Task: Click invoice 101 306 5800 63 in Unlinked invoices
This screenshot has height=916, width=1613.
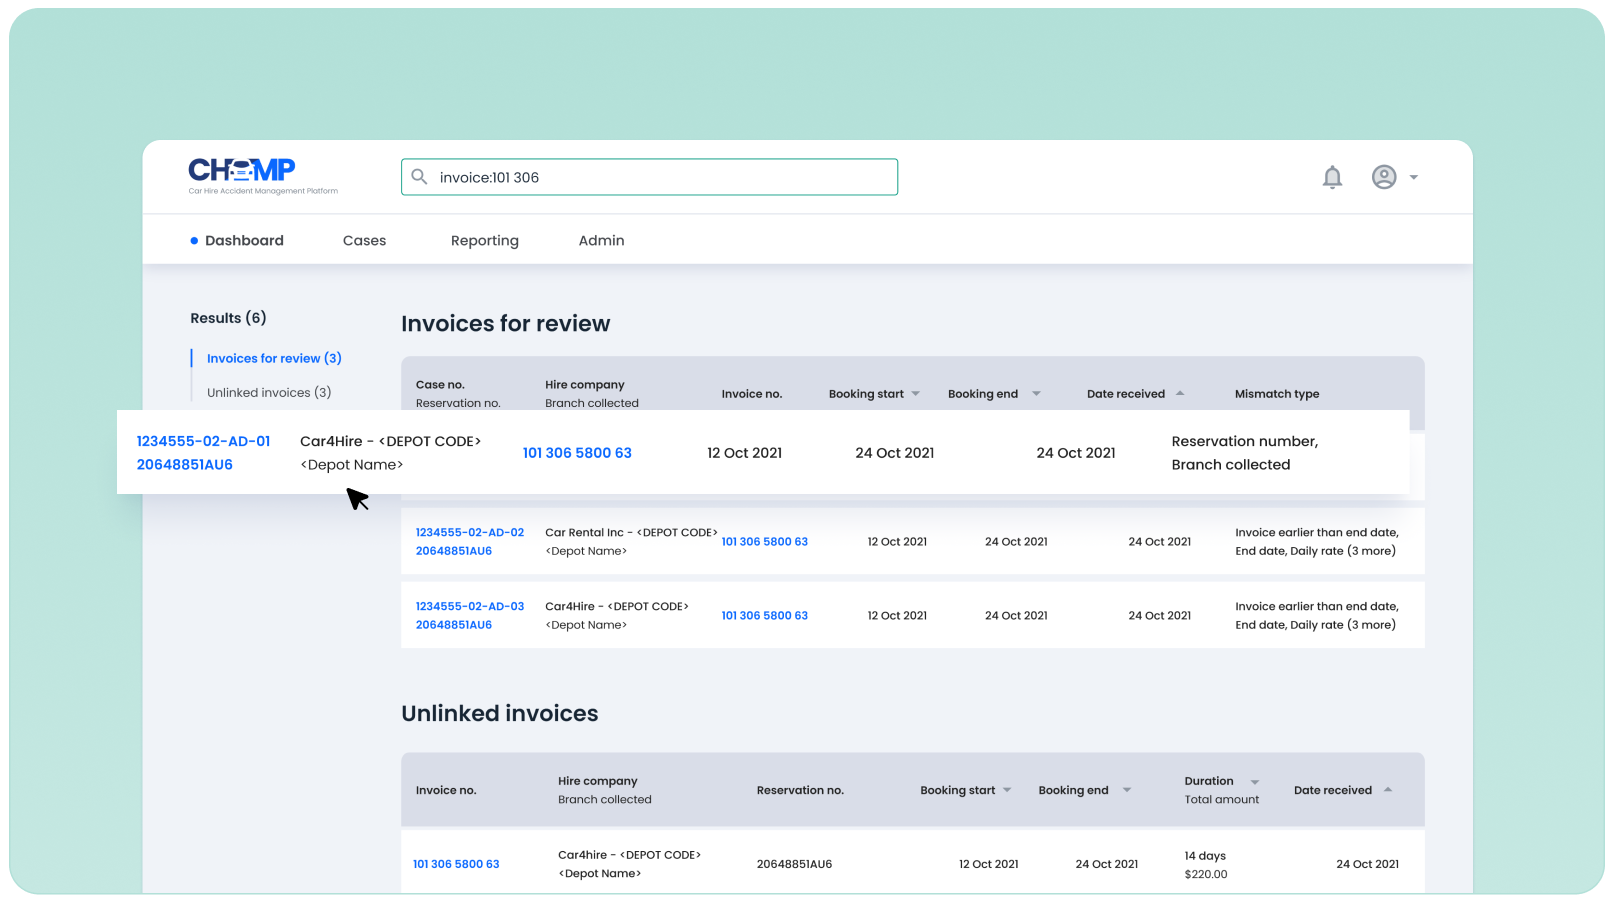Action: (x=456, y=863)
